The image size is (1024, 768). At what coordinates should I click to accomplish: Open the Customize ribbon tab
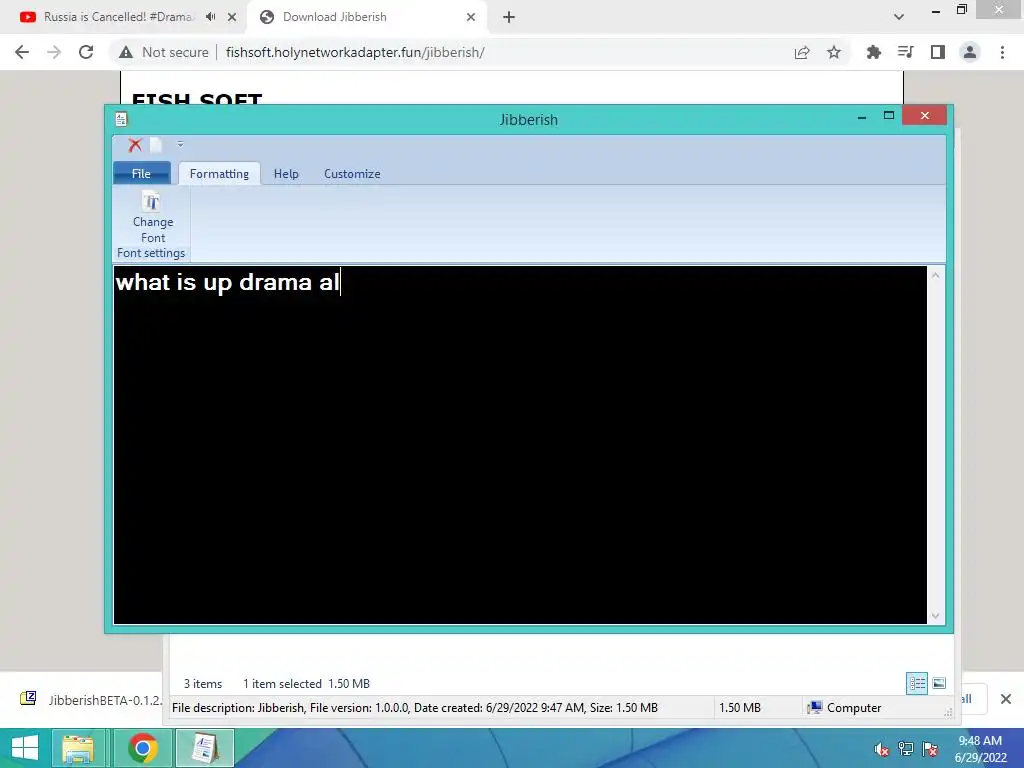click(352, 174)
